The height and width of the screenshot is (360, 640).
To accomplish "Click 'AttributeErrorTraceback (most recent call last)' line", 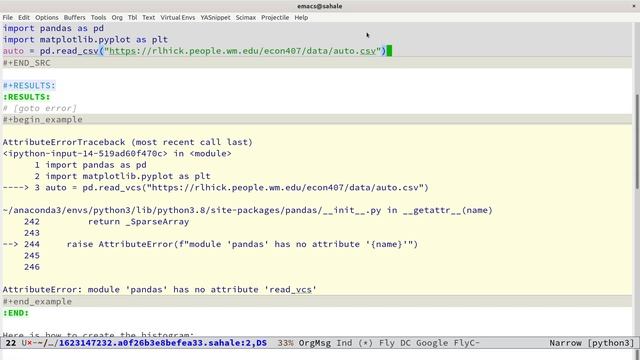I will point(128,142).
